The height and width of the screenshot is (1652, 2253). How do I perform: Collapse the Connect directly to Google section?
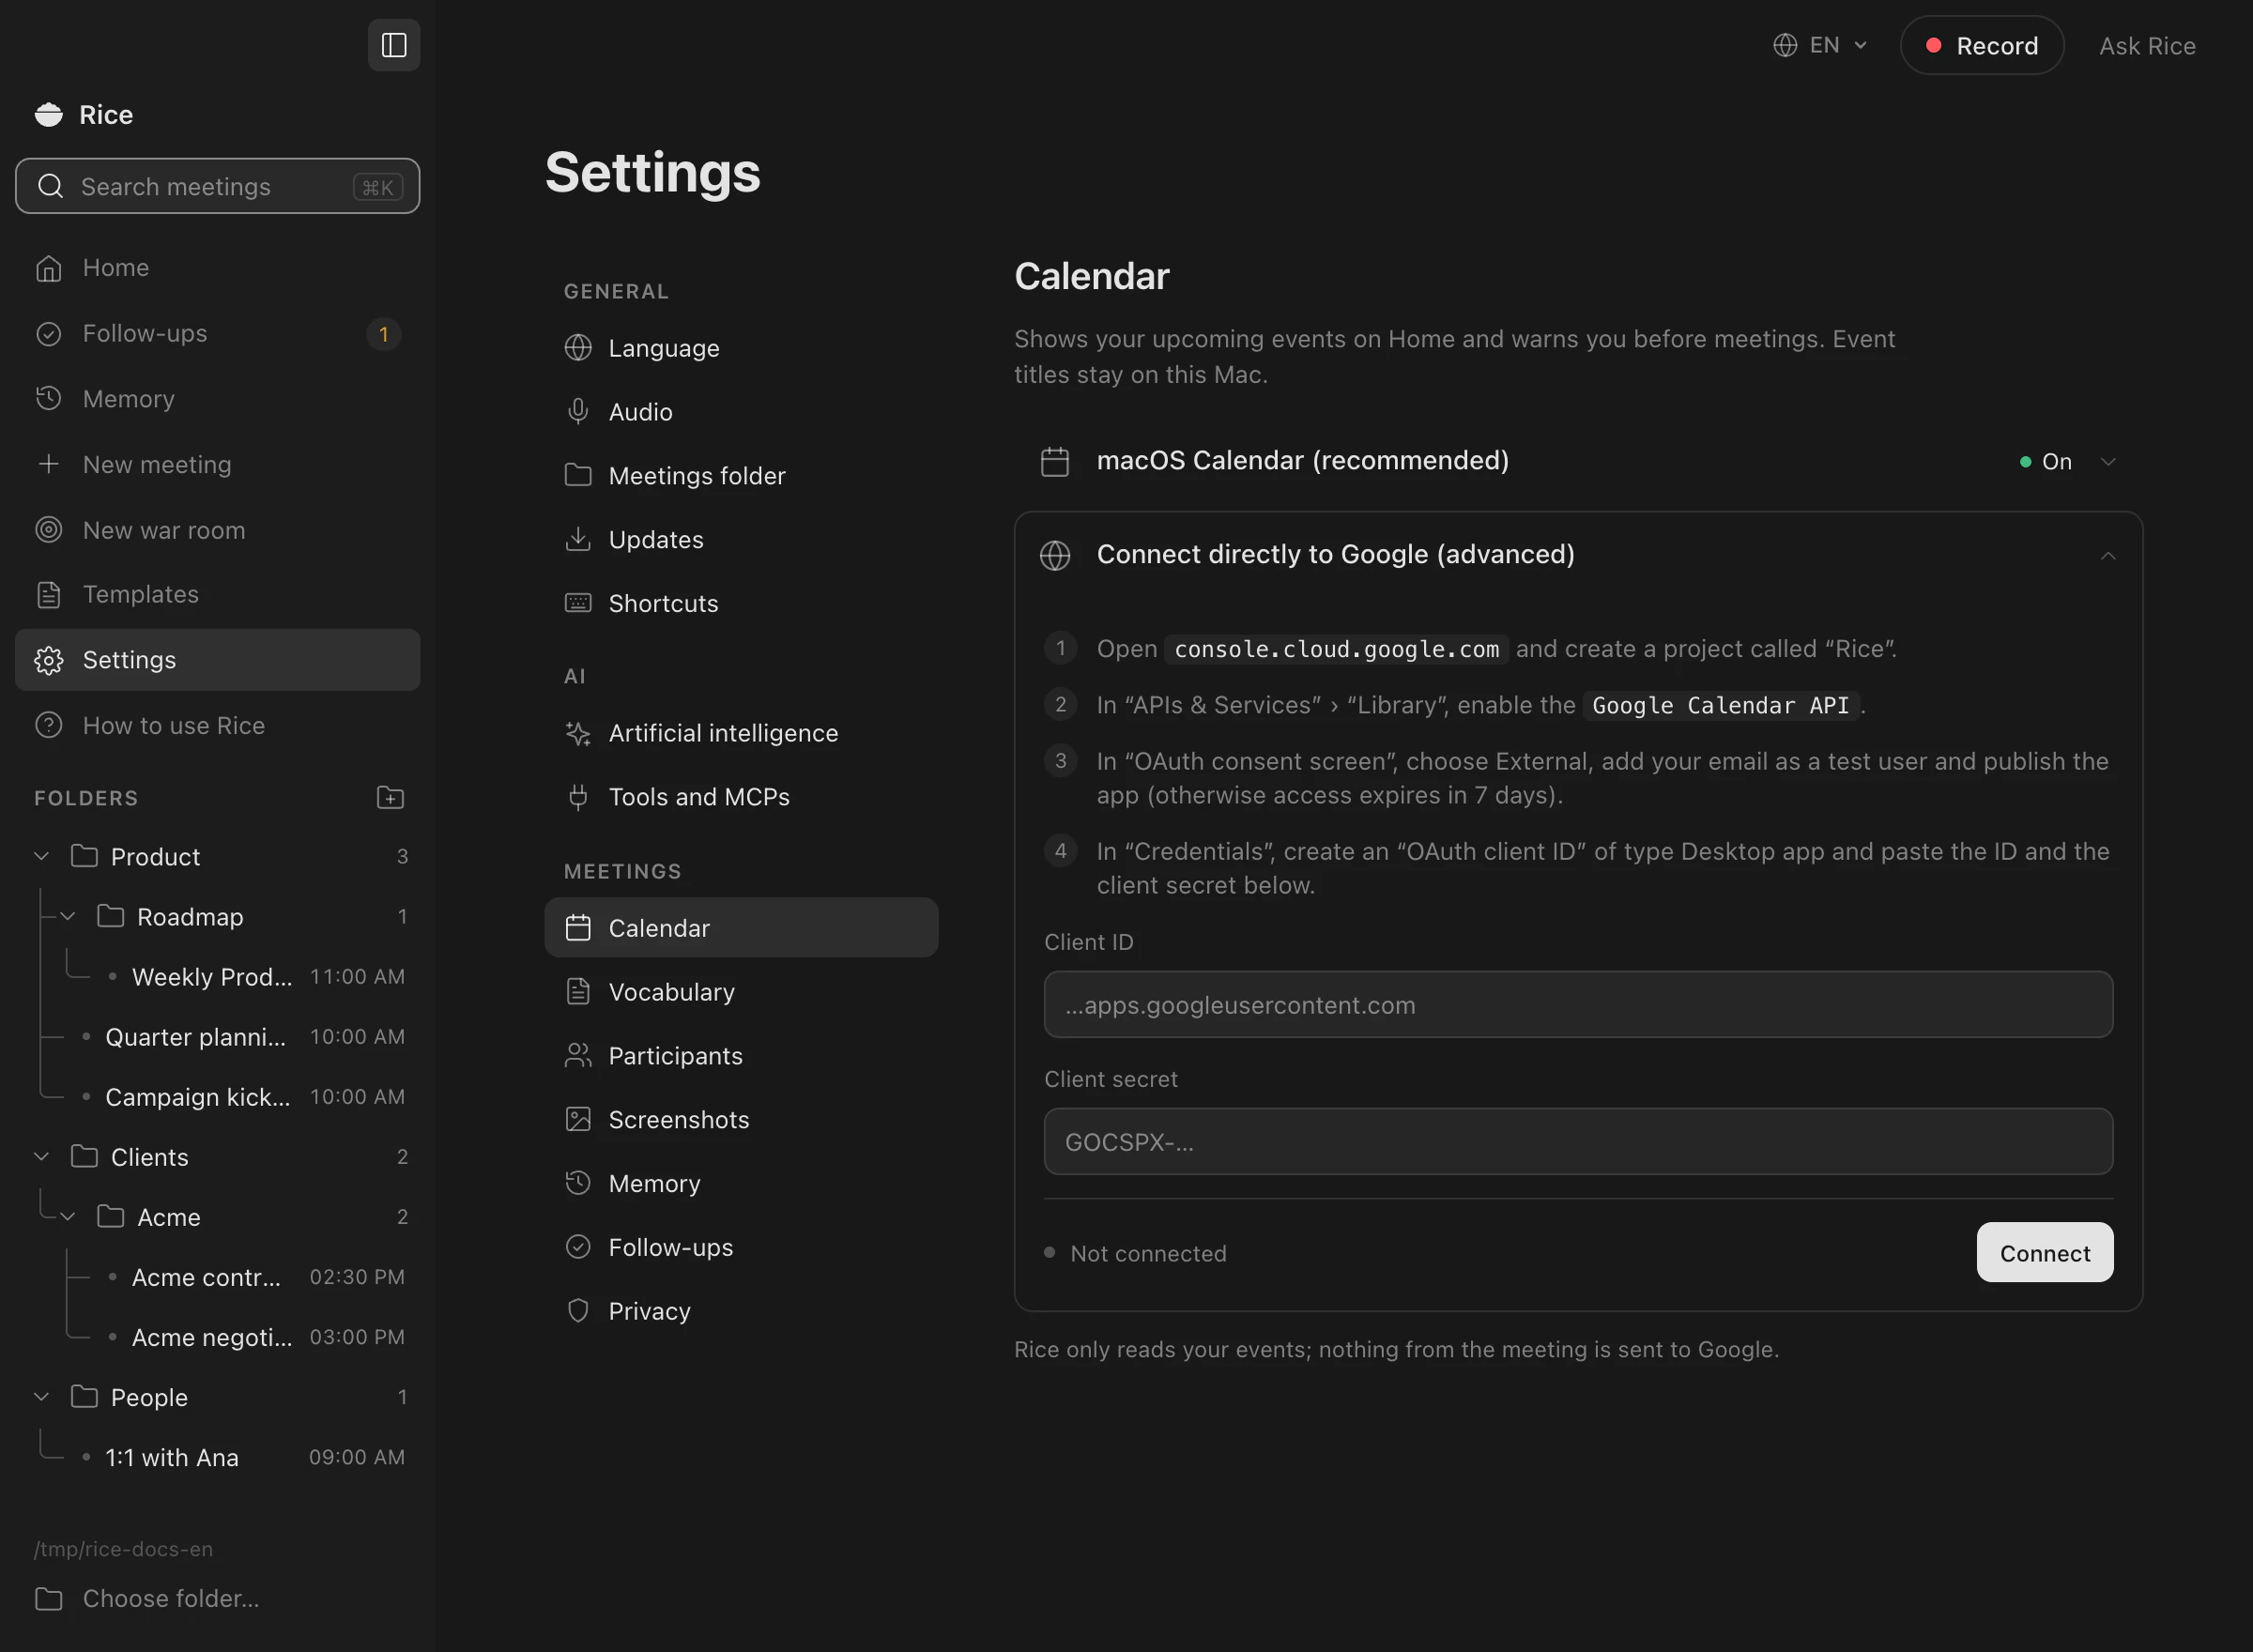[2108, 555]
